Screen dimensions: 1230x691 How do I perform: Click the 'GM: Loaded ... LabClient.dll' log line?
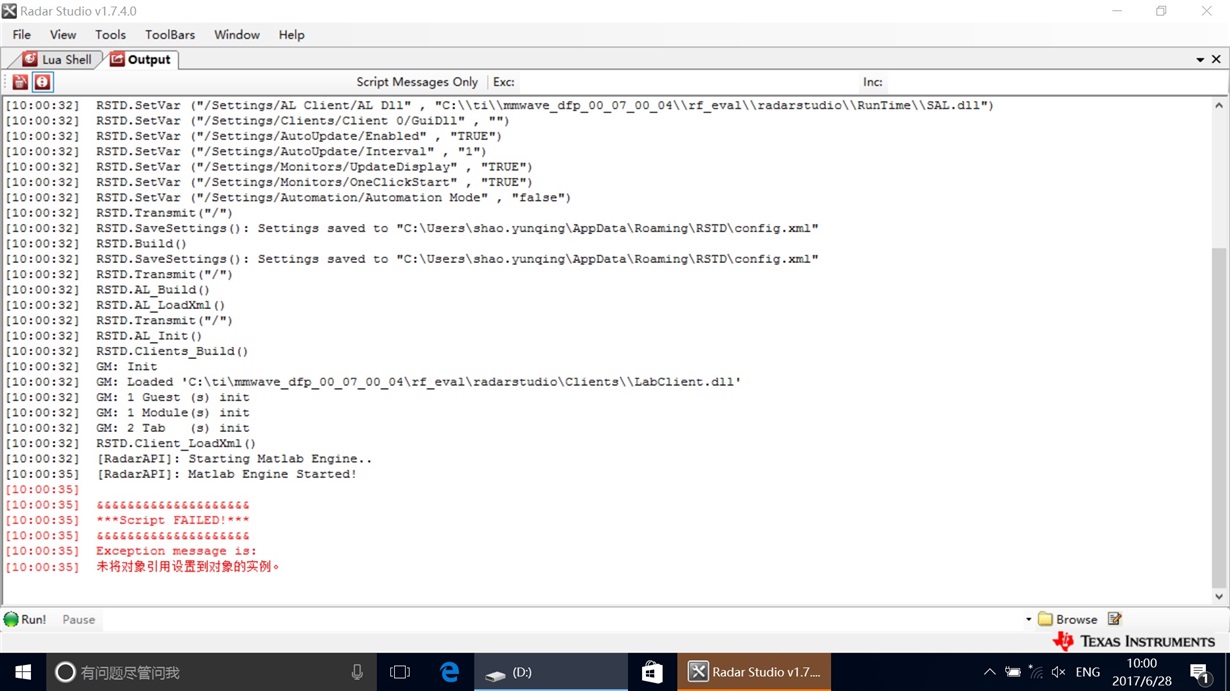tap(418, 382)
